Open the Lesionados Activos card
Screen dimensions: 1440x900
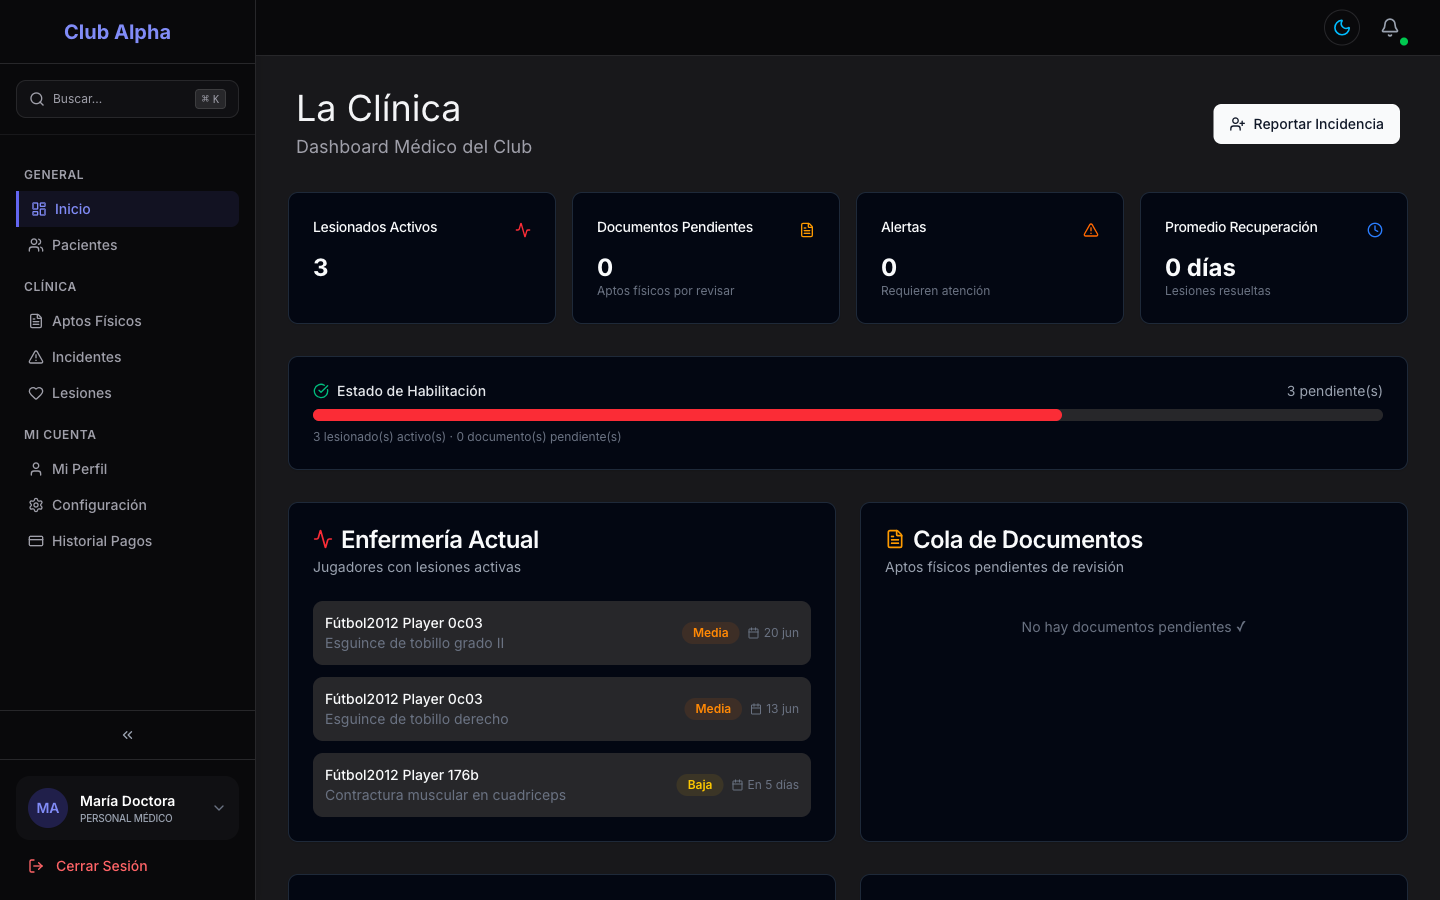[422, 258]
